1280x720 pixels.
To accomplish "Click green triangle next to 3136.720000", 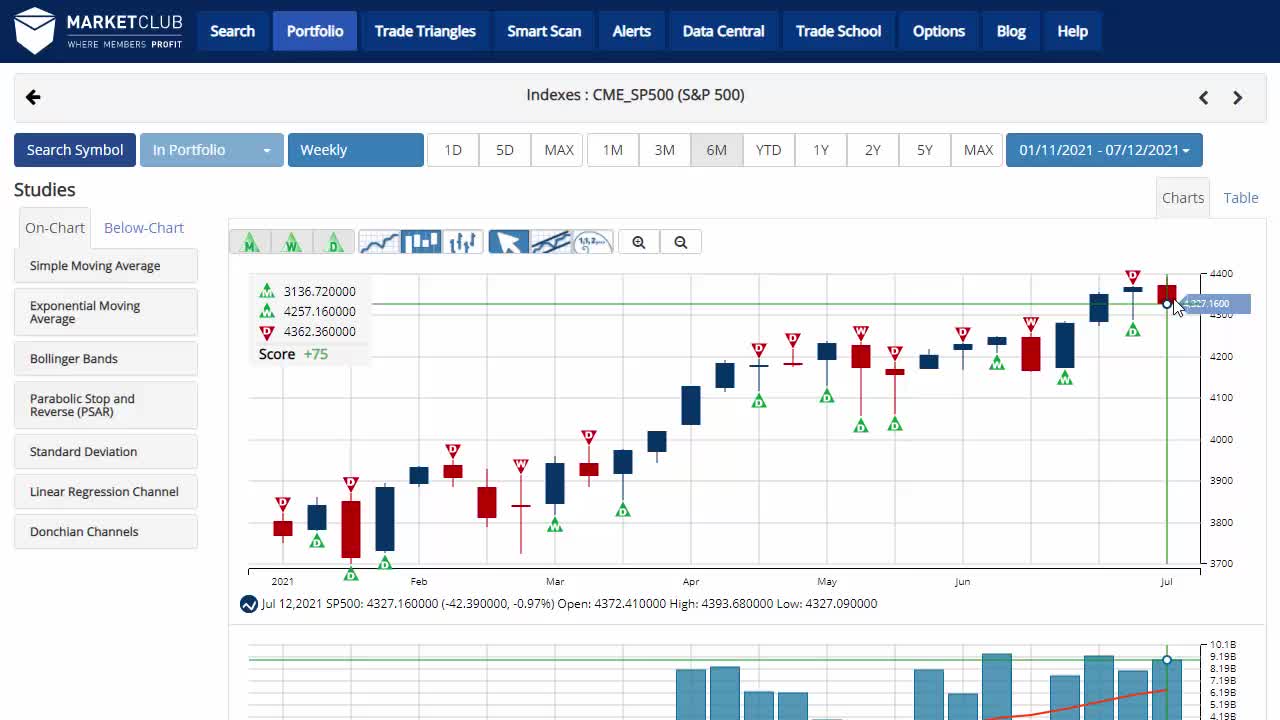I will click(267, 291).
